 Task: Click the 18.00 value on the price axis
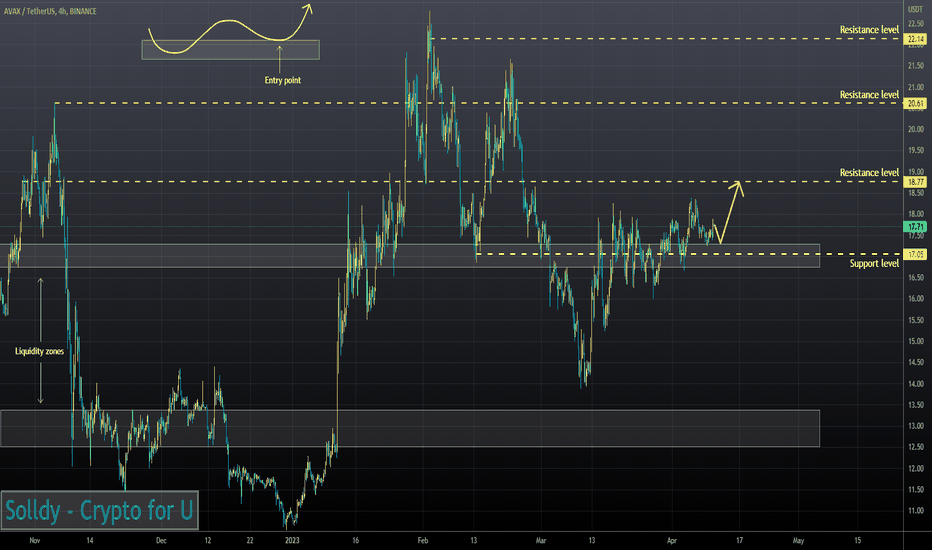[915, 215]
